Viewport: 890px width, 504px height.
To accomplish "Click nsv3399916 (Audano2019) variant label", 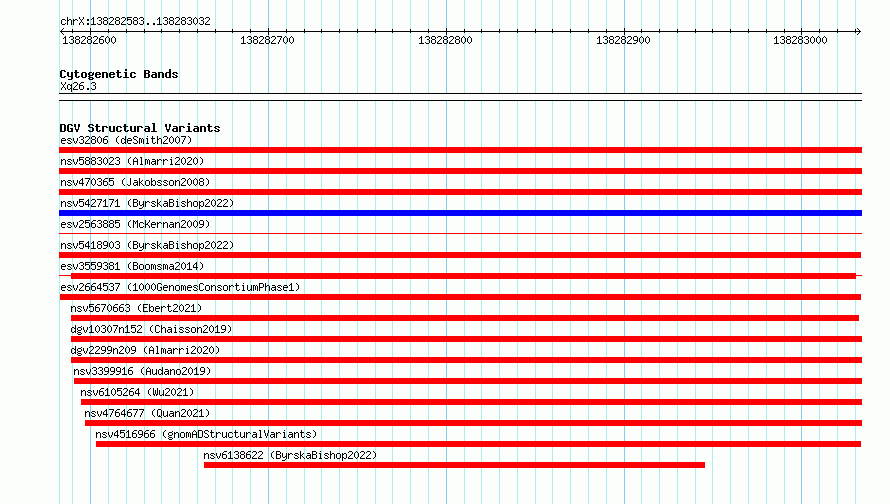I will (142, 371).
